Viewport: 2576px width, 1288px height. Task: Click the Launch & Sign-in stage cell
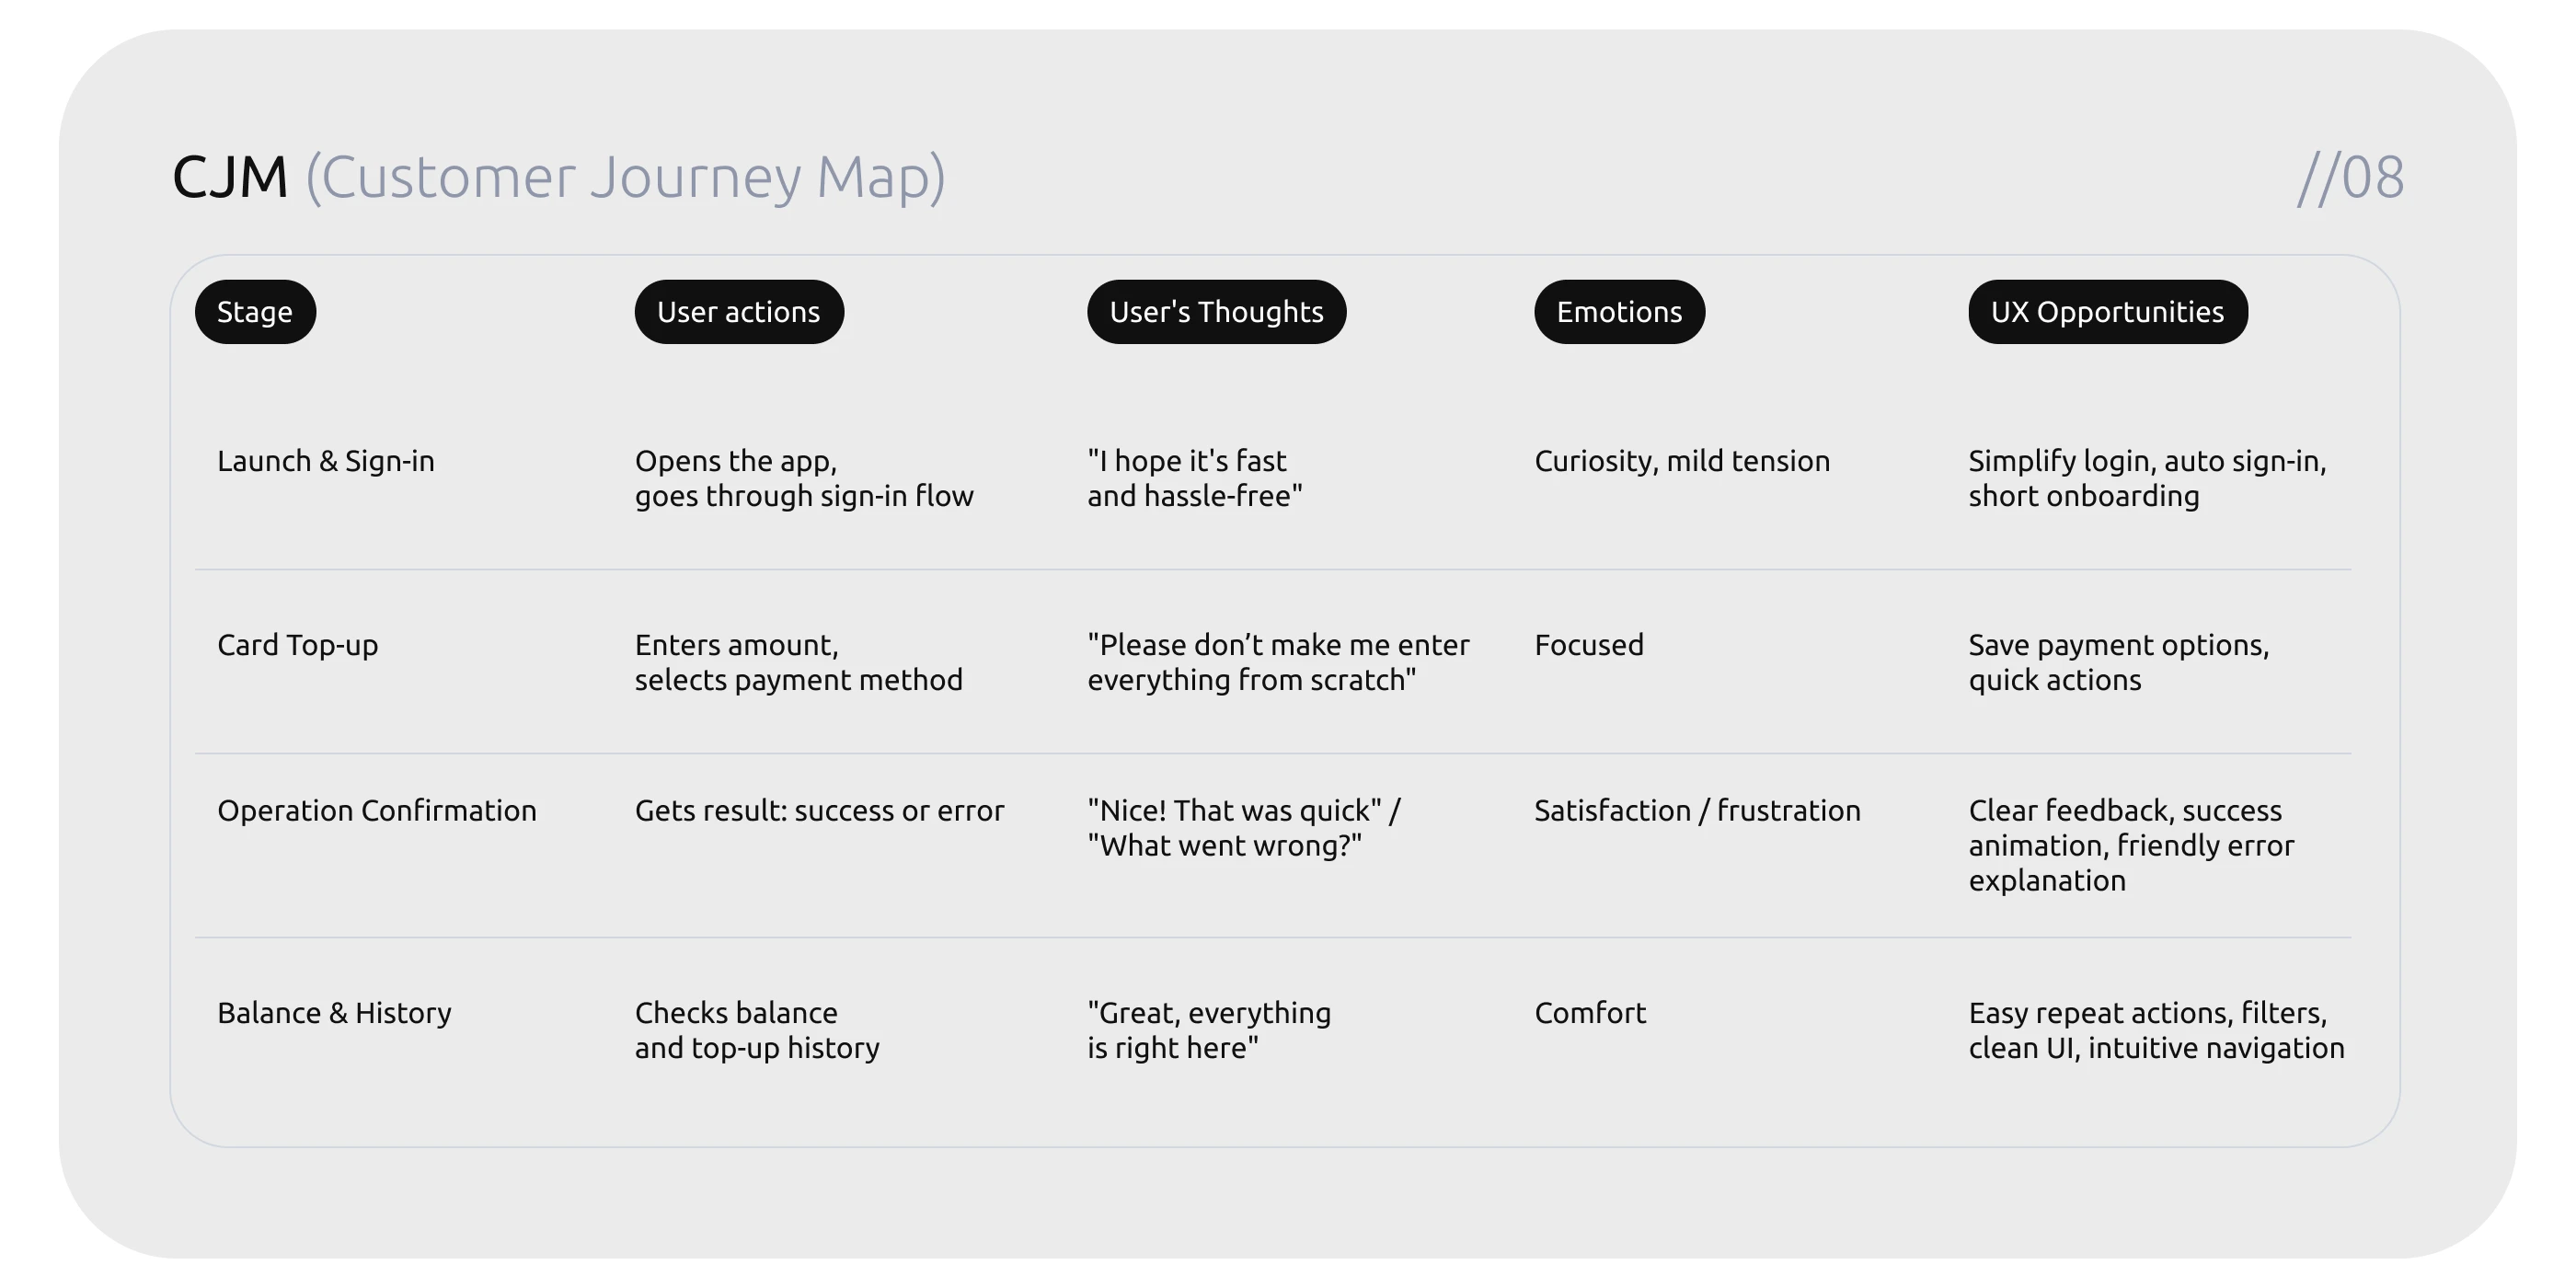326,461
